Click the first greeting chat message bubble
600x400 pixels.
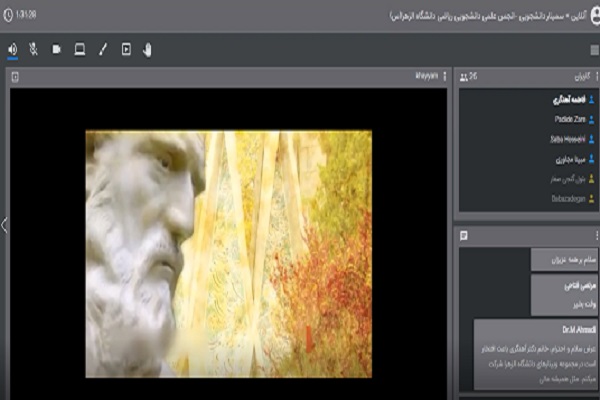(x=564, y=260)
